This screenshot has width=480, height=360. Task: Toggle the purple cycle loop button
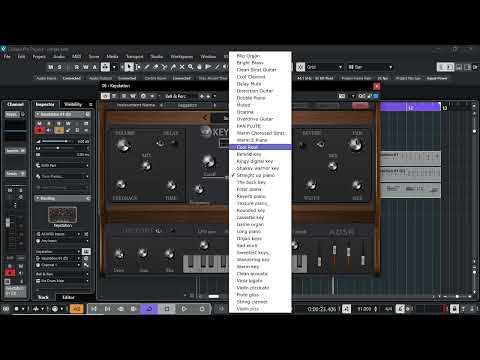pos(149,309)
